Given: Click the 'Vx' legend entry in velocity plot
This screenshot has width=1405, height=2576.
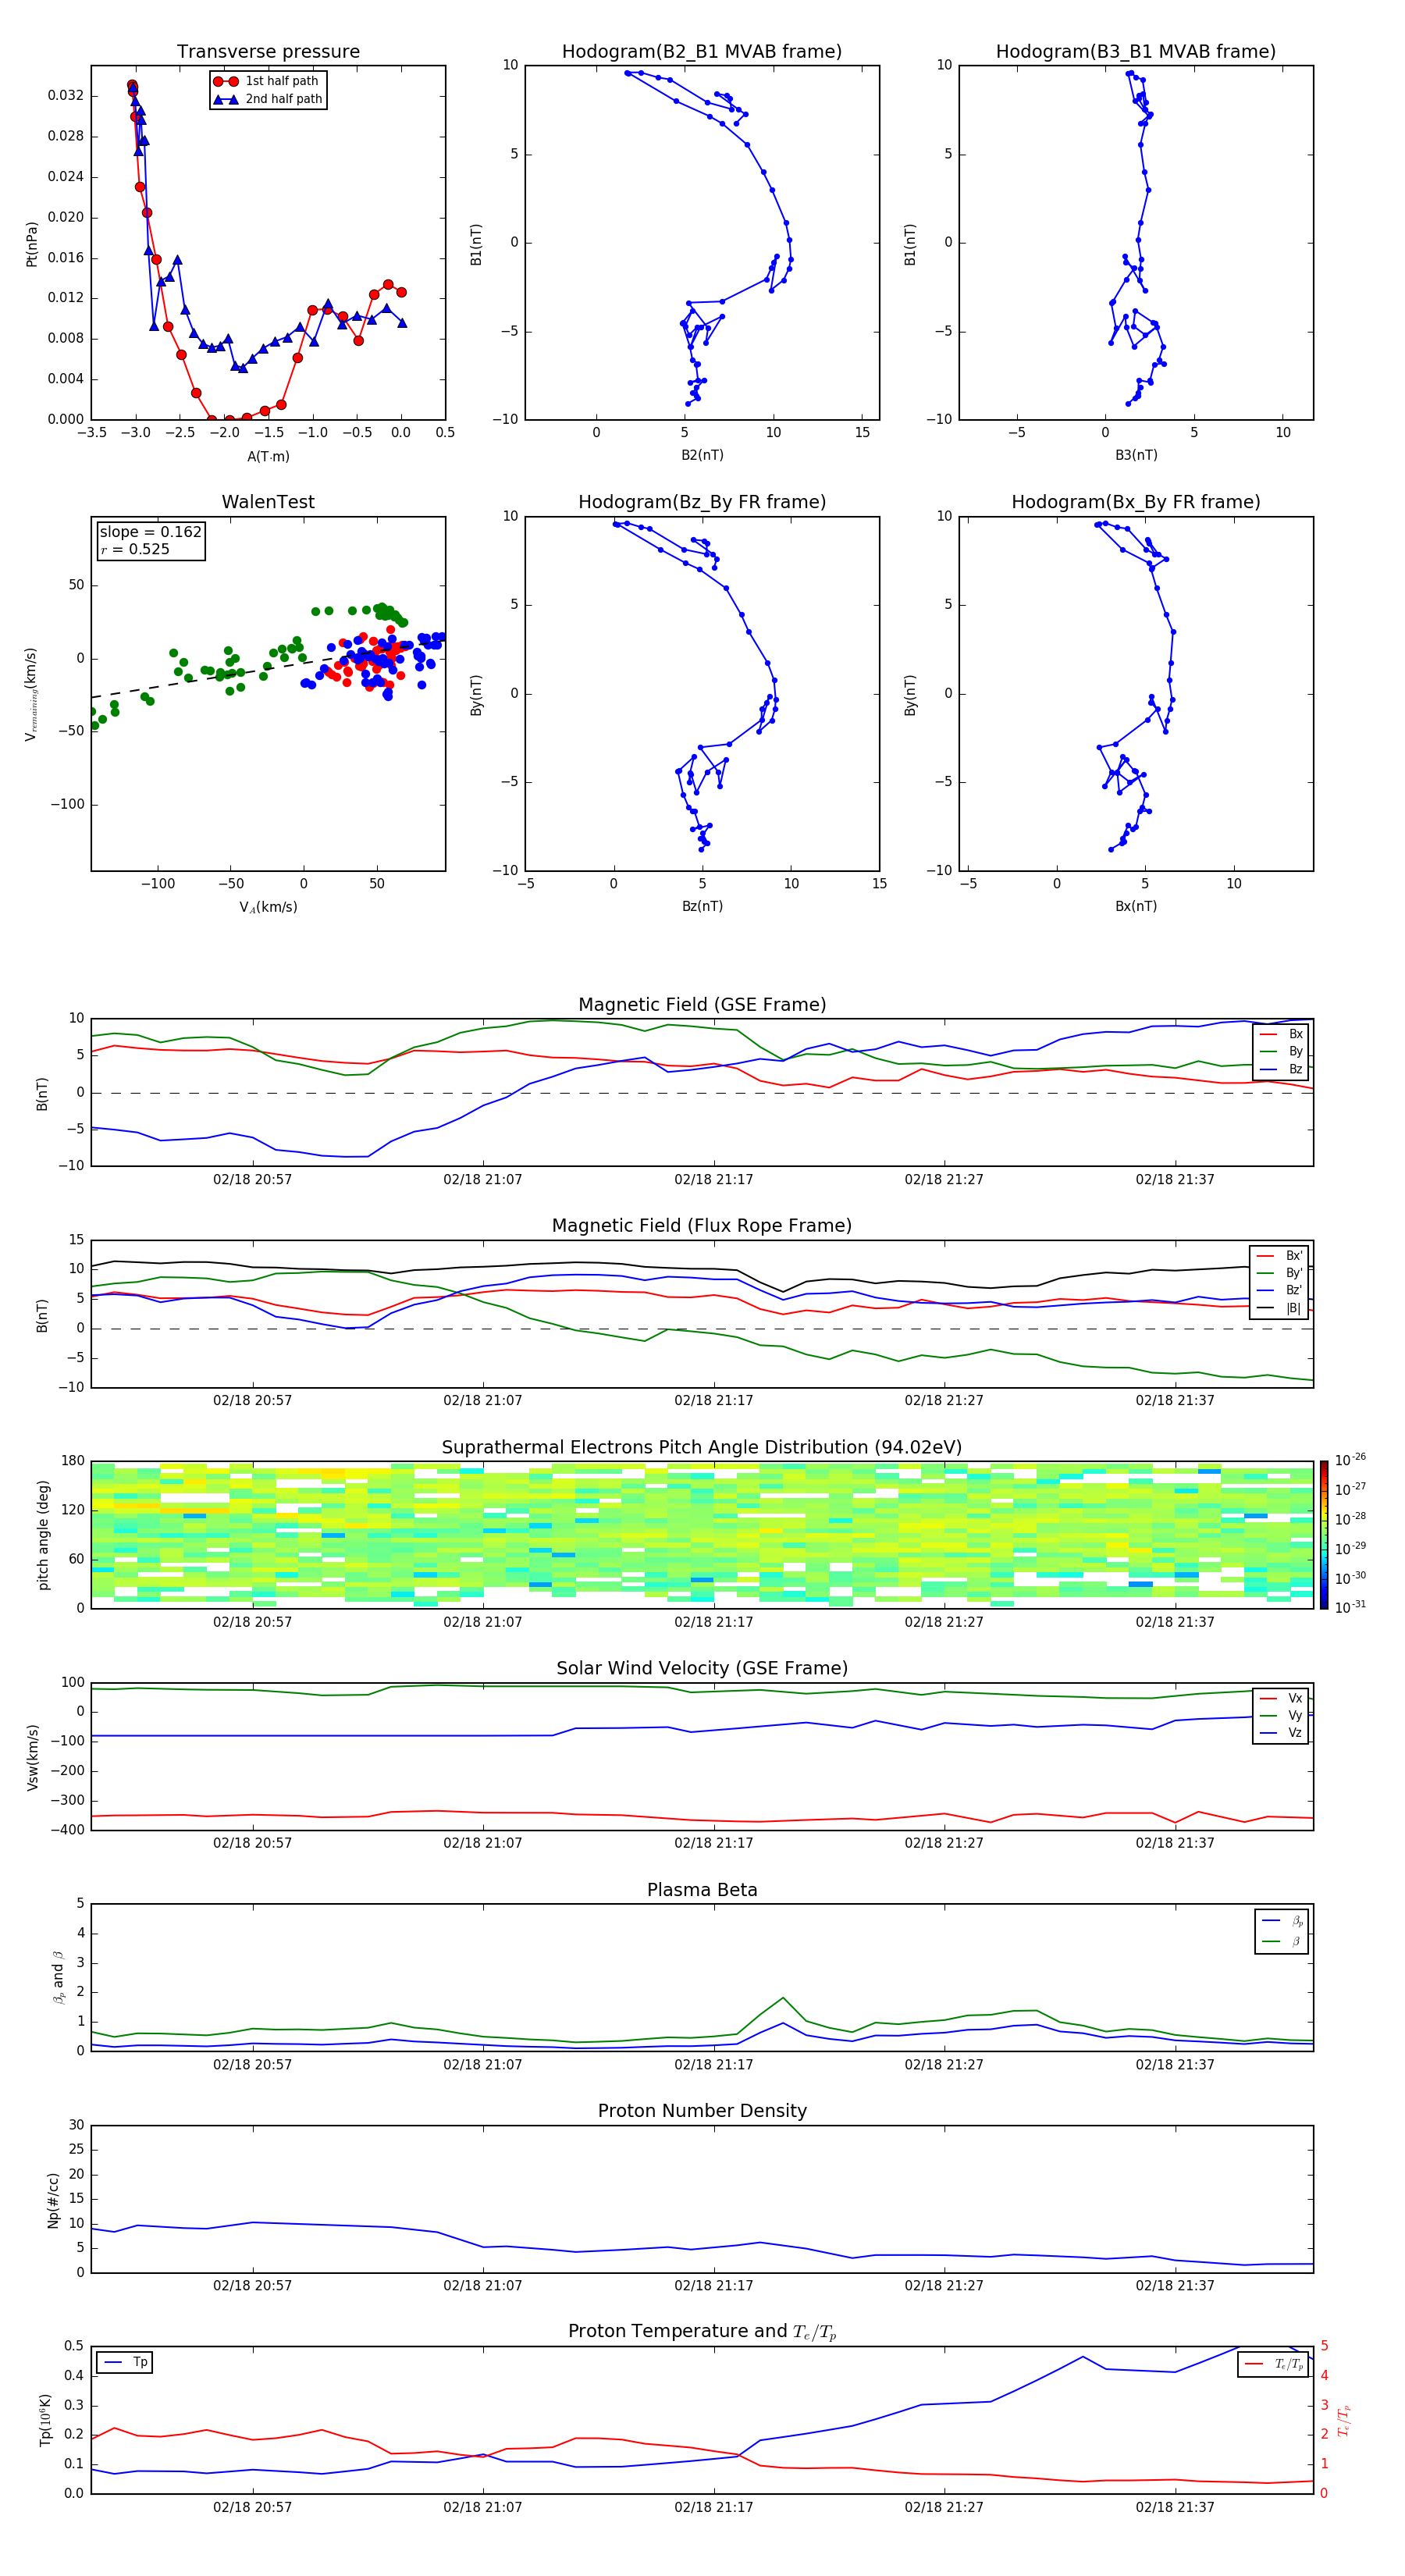Looking at the screenshot, I should 1281,1698.
